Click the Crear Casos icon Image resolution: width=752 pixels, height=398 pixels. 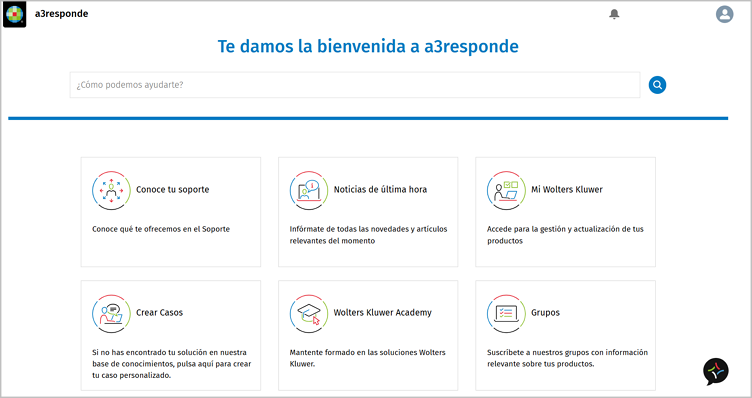[x=111, y=314]
